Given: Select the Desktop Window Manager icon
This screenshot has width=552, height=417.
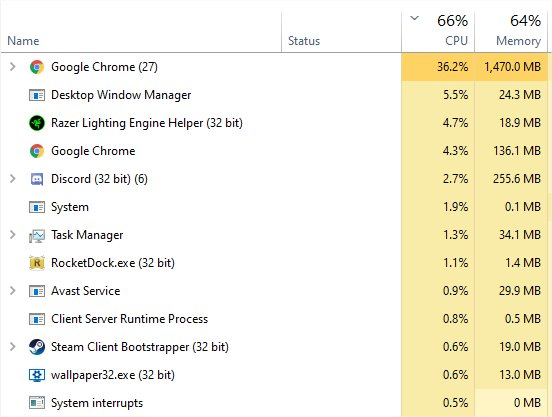Looking at the screenshot, I should coord(37,95).
